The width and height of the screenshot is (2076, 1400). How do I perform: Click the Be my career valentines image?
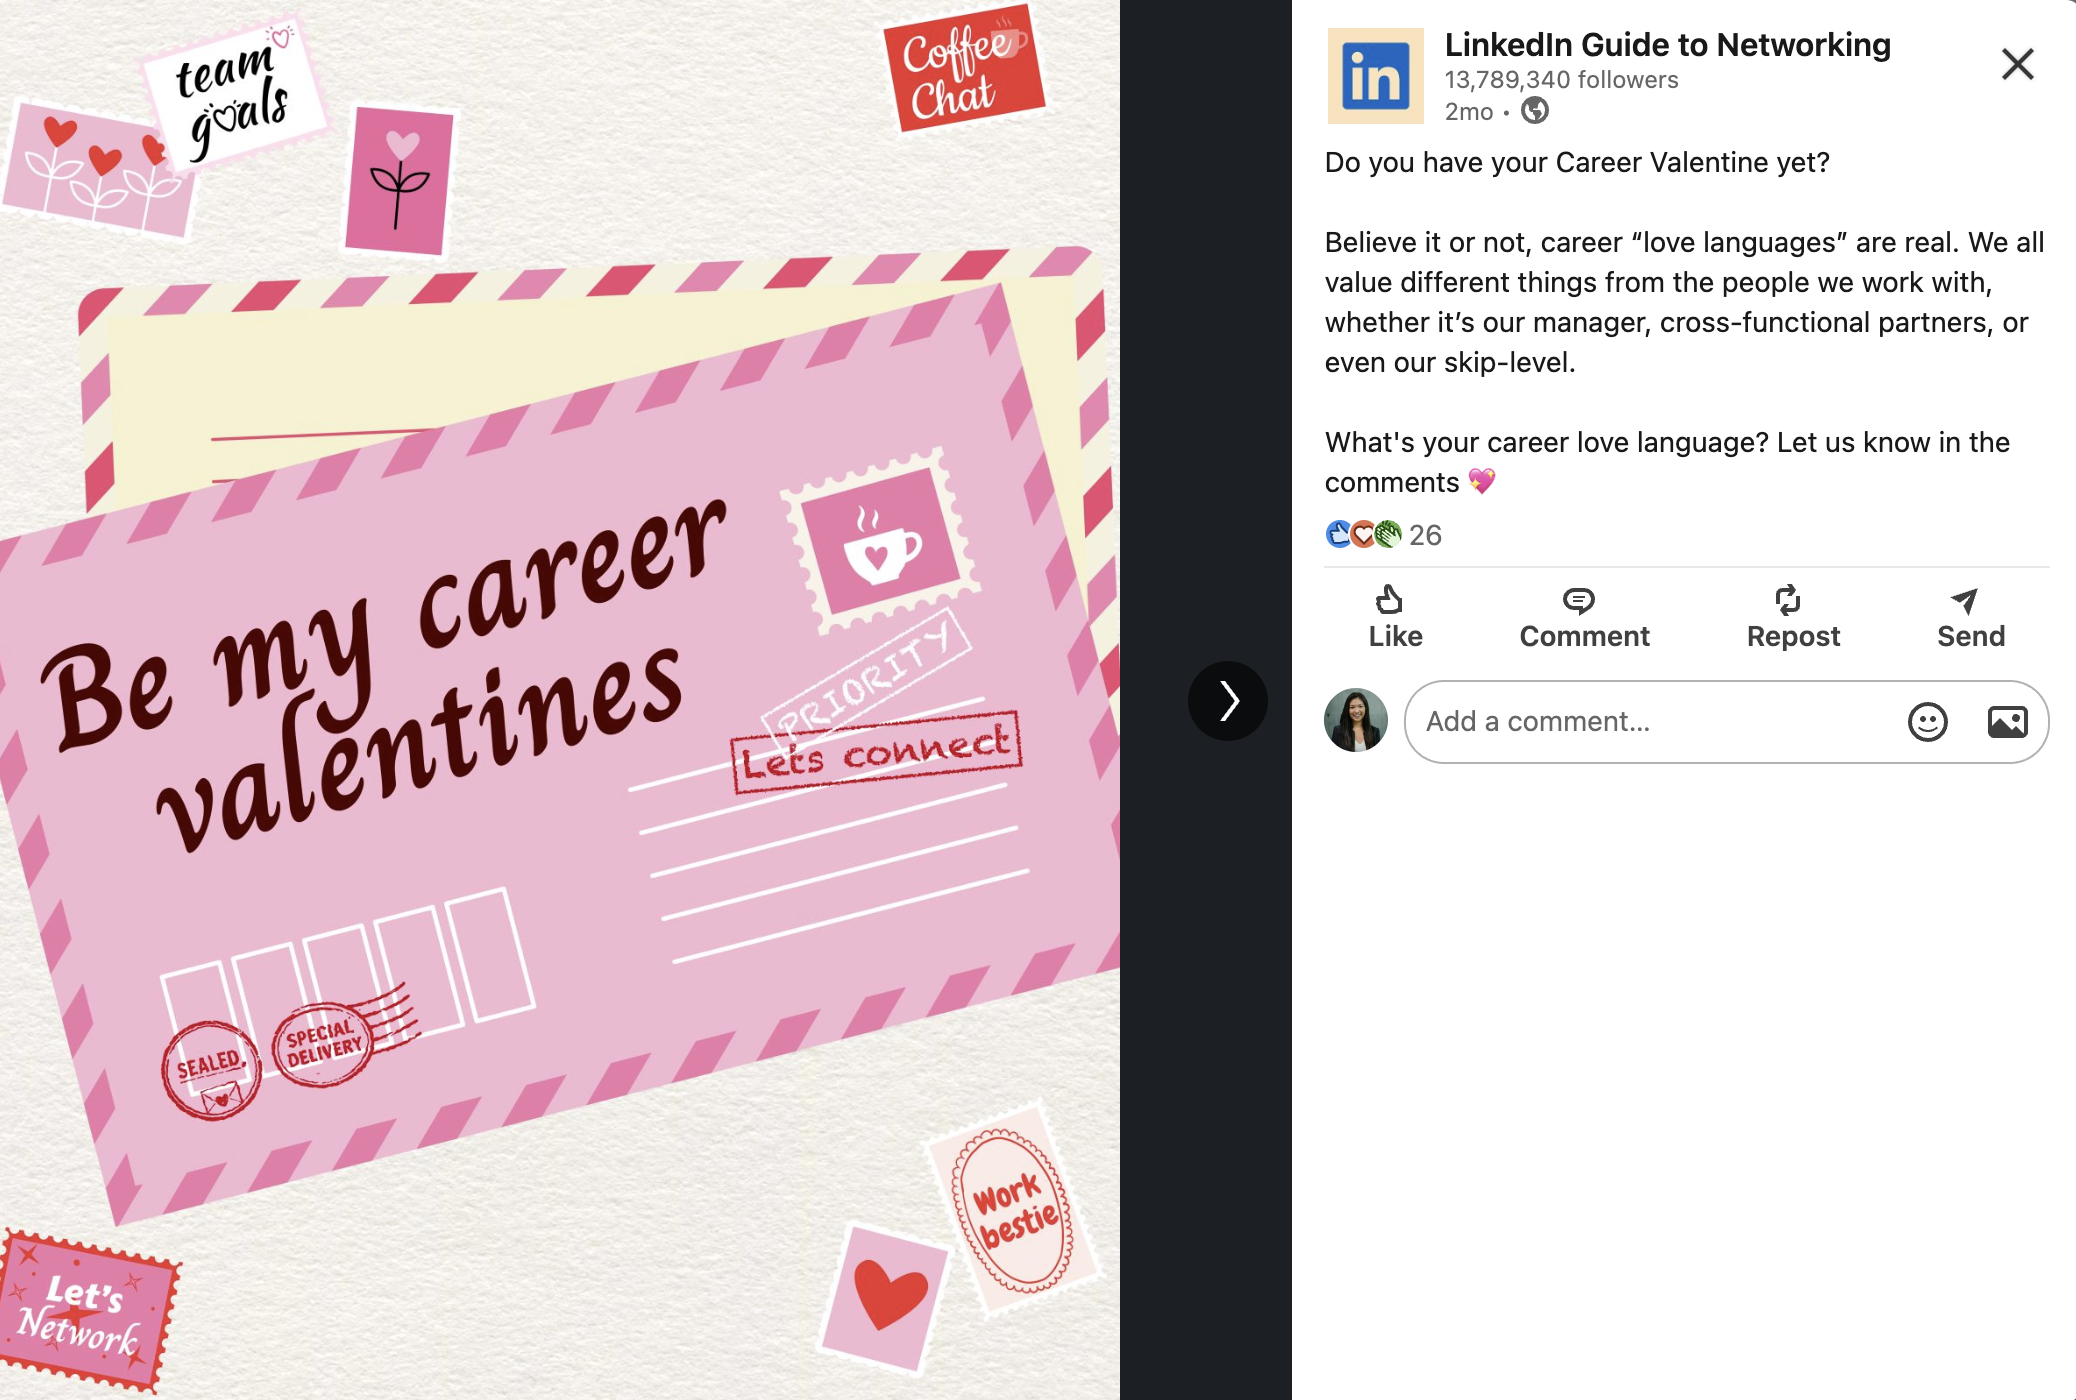pos(560,700)
